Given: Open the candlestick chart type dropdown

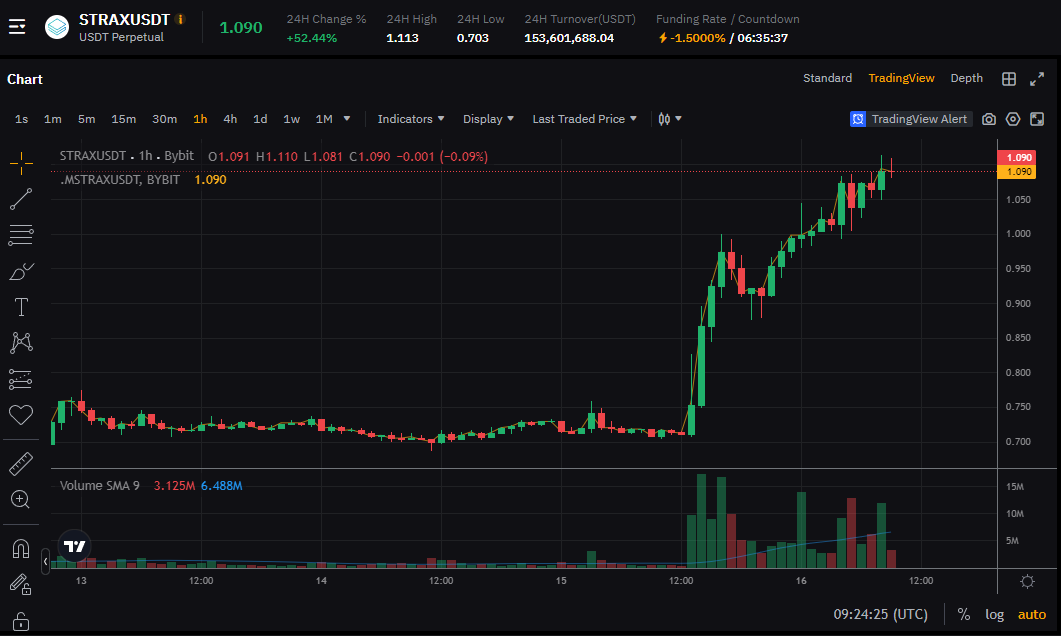Looking at the screenshot, I should pyautogui.click(x=670, y=119).
